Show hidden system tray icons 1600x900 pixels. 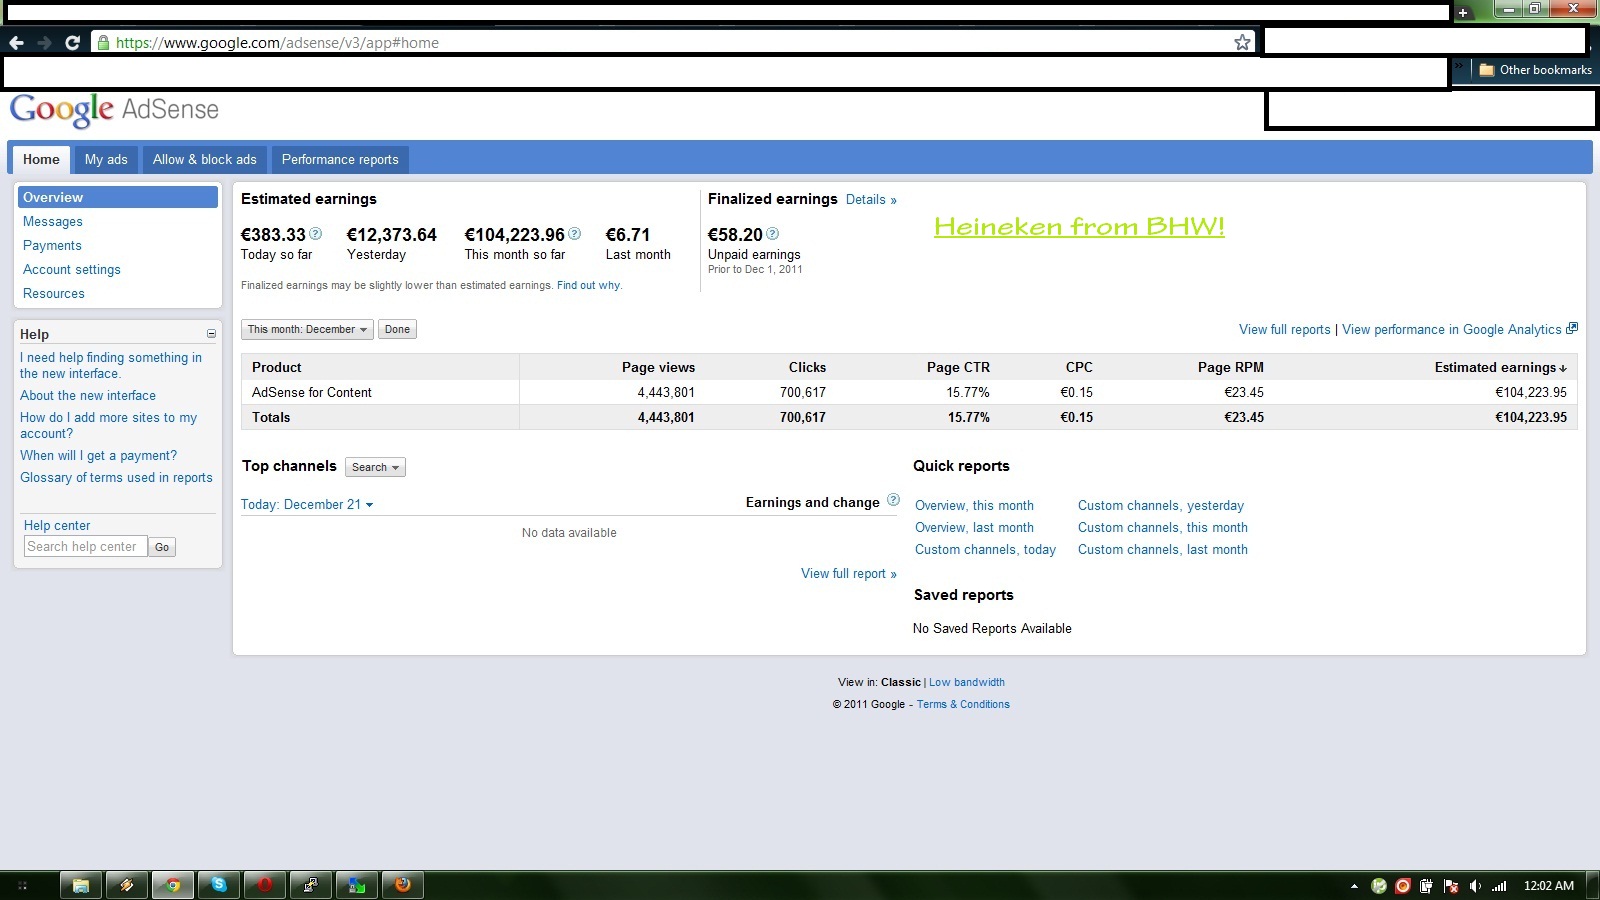[1354, 886]
